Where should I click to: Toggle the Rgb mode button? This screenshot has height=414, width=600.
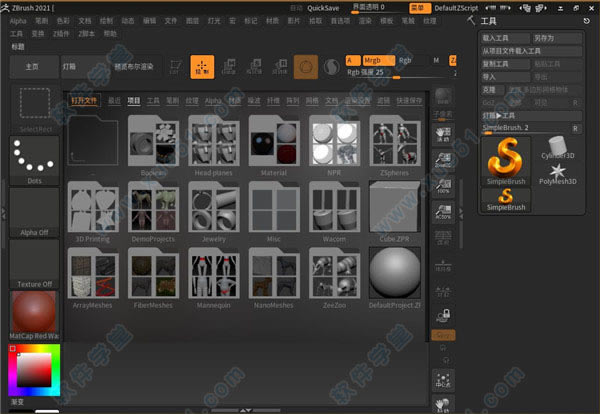coord(405,60)
